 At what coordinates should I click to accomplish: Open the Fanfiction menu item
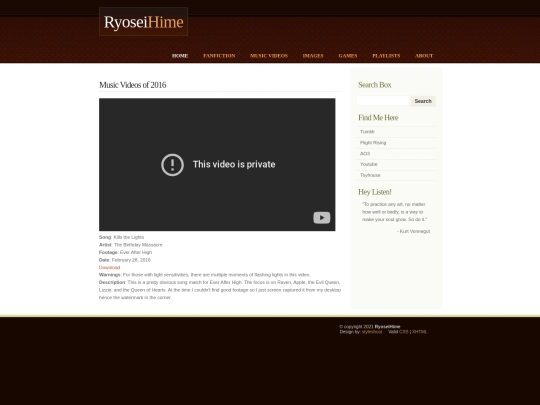click(219, 56)
